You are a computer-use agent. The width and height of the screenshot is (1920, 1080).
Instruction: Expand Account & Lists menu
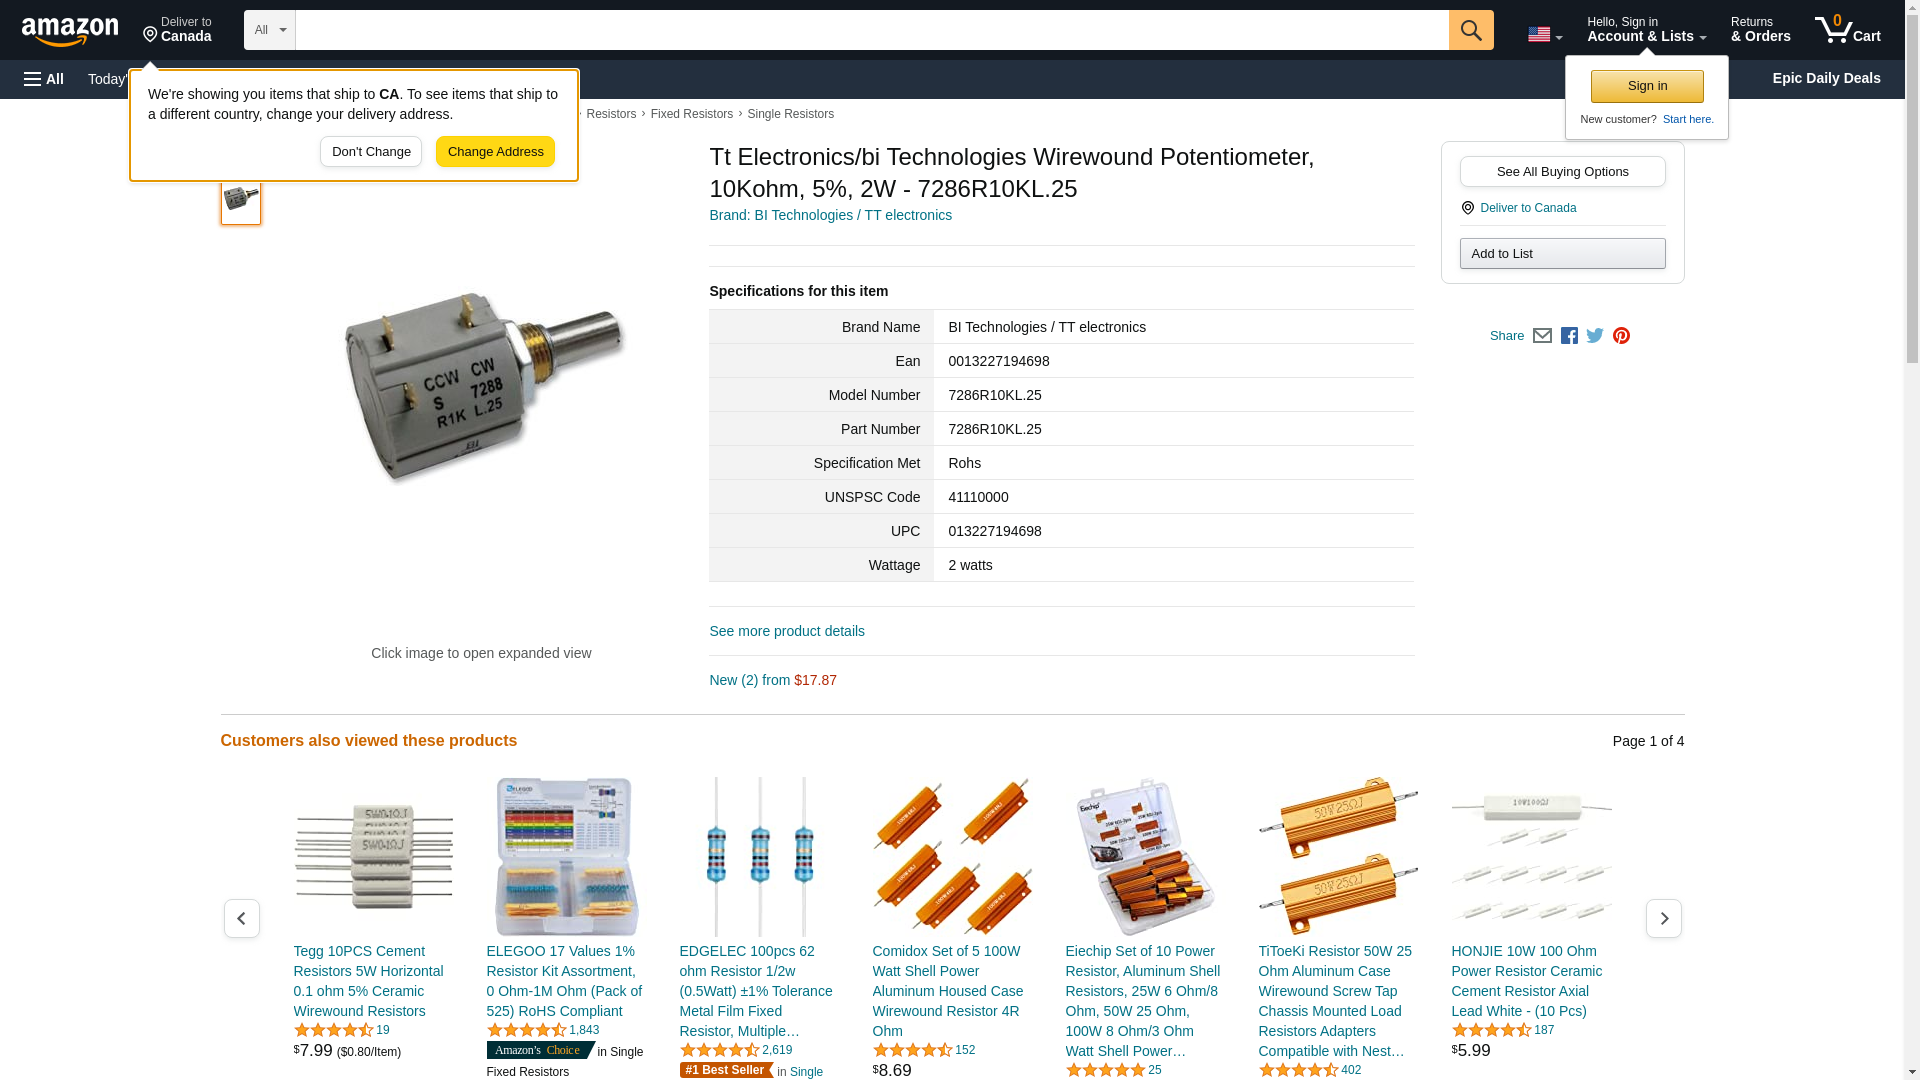pyautogui.click(x=1646, y=30)
